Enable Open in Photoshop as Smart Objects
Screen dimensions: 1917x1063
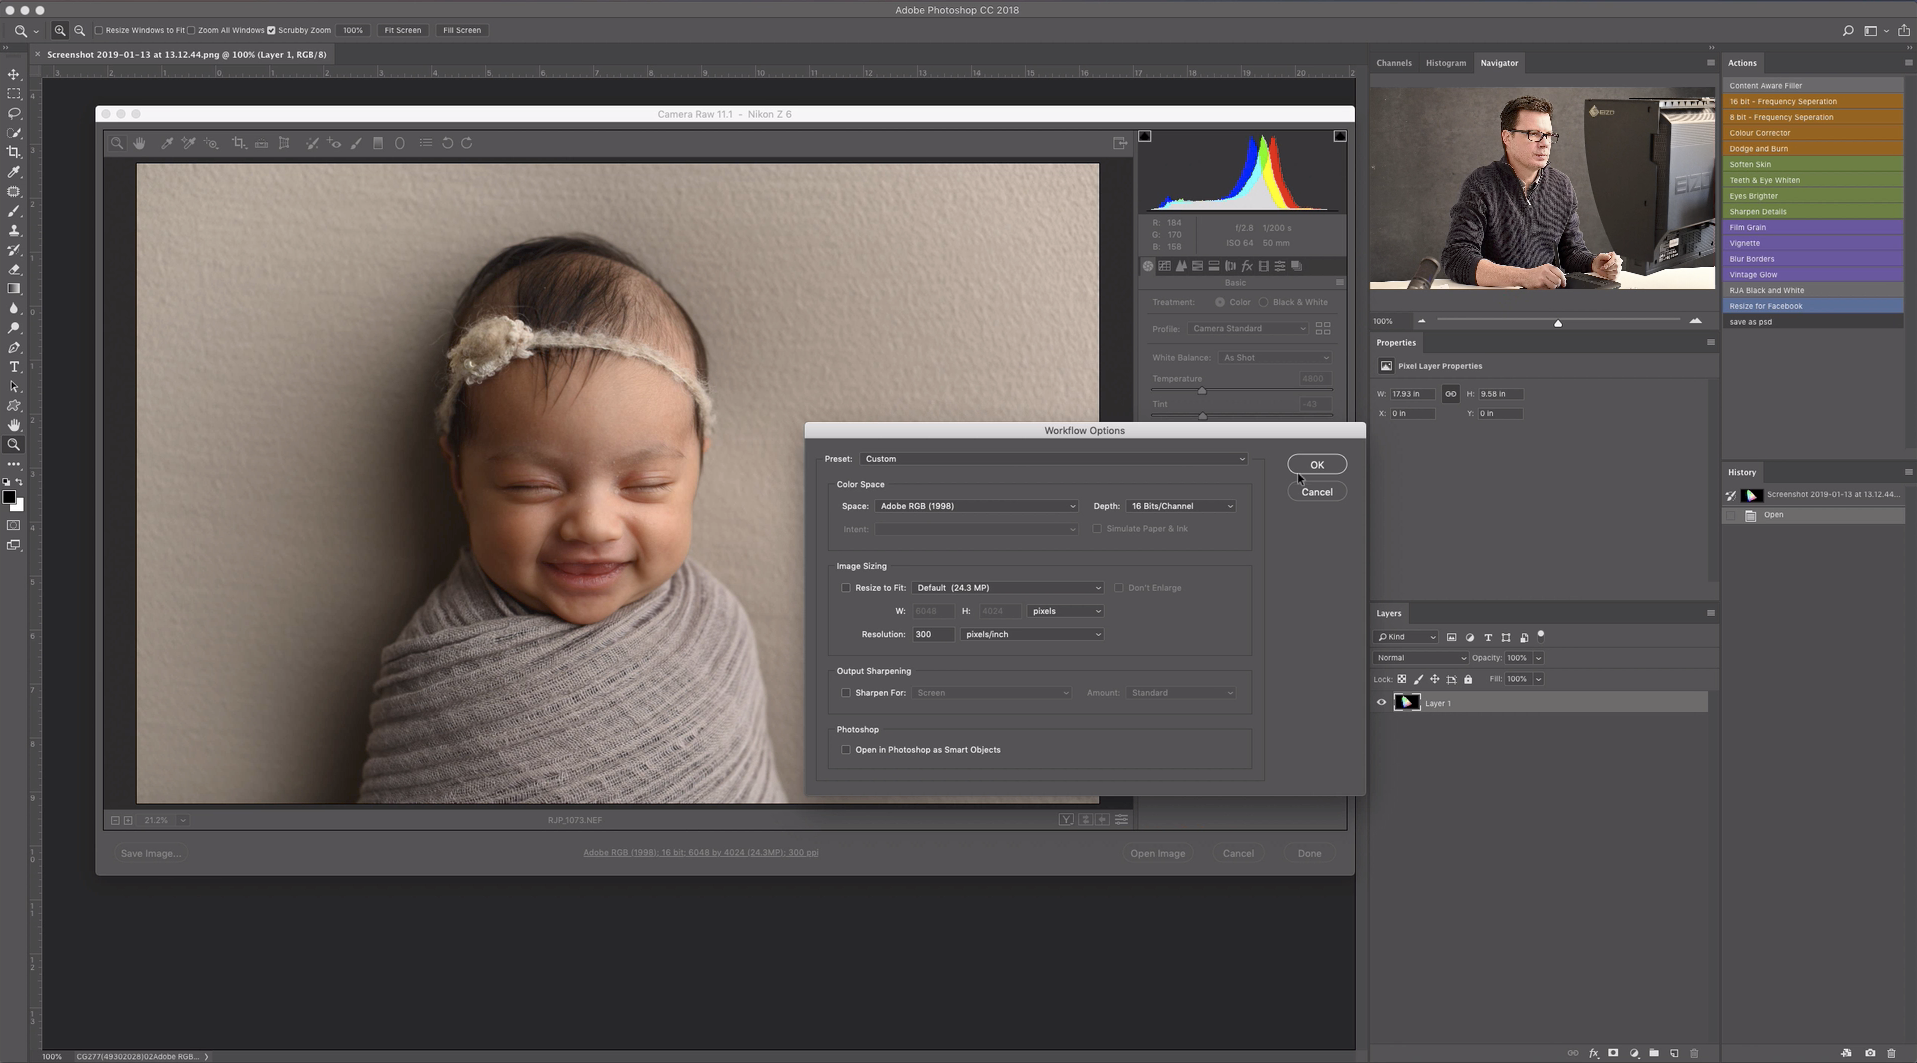coord(846,750)
